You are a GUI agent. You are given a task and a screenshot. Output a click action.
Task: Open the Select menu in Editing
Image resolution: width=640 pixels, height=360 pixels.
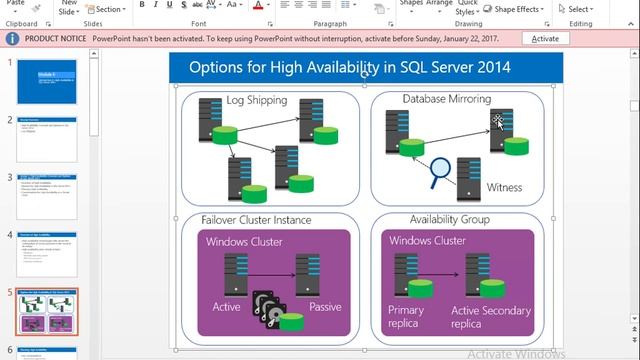[x=576, y=9]
